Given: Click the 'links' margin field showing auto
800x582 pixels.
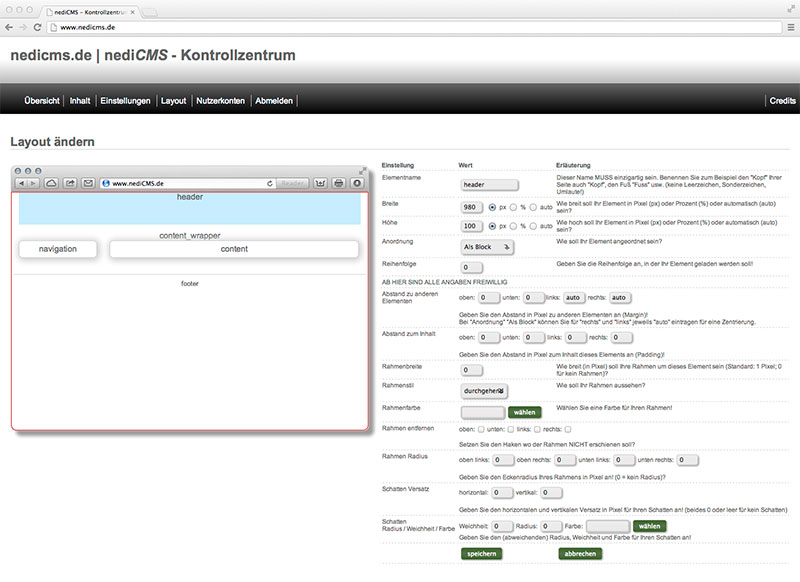Looking at the screenshot, I should pos(573,298).
